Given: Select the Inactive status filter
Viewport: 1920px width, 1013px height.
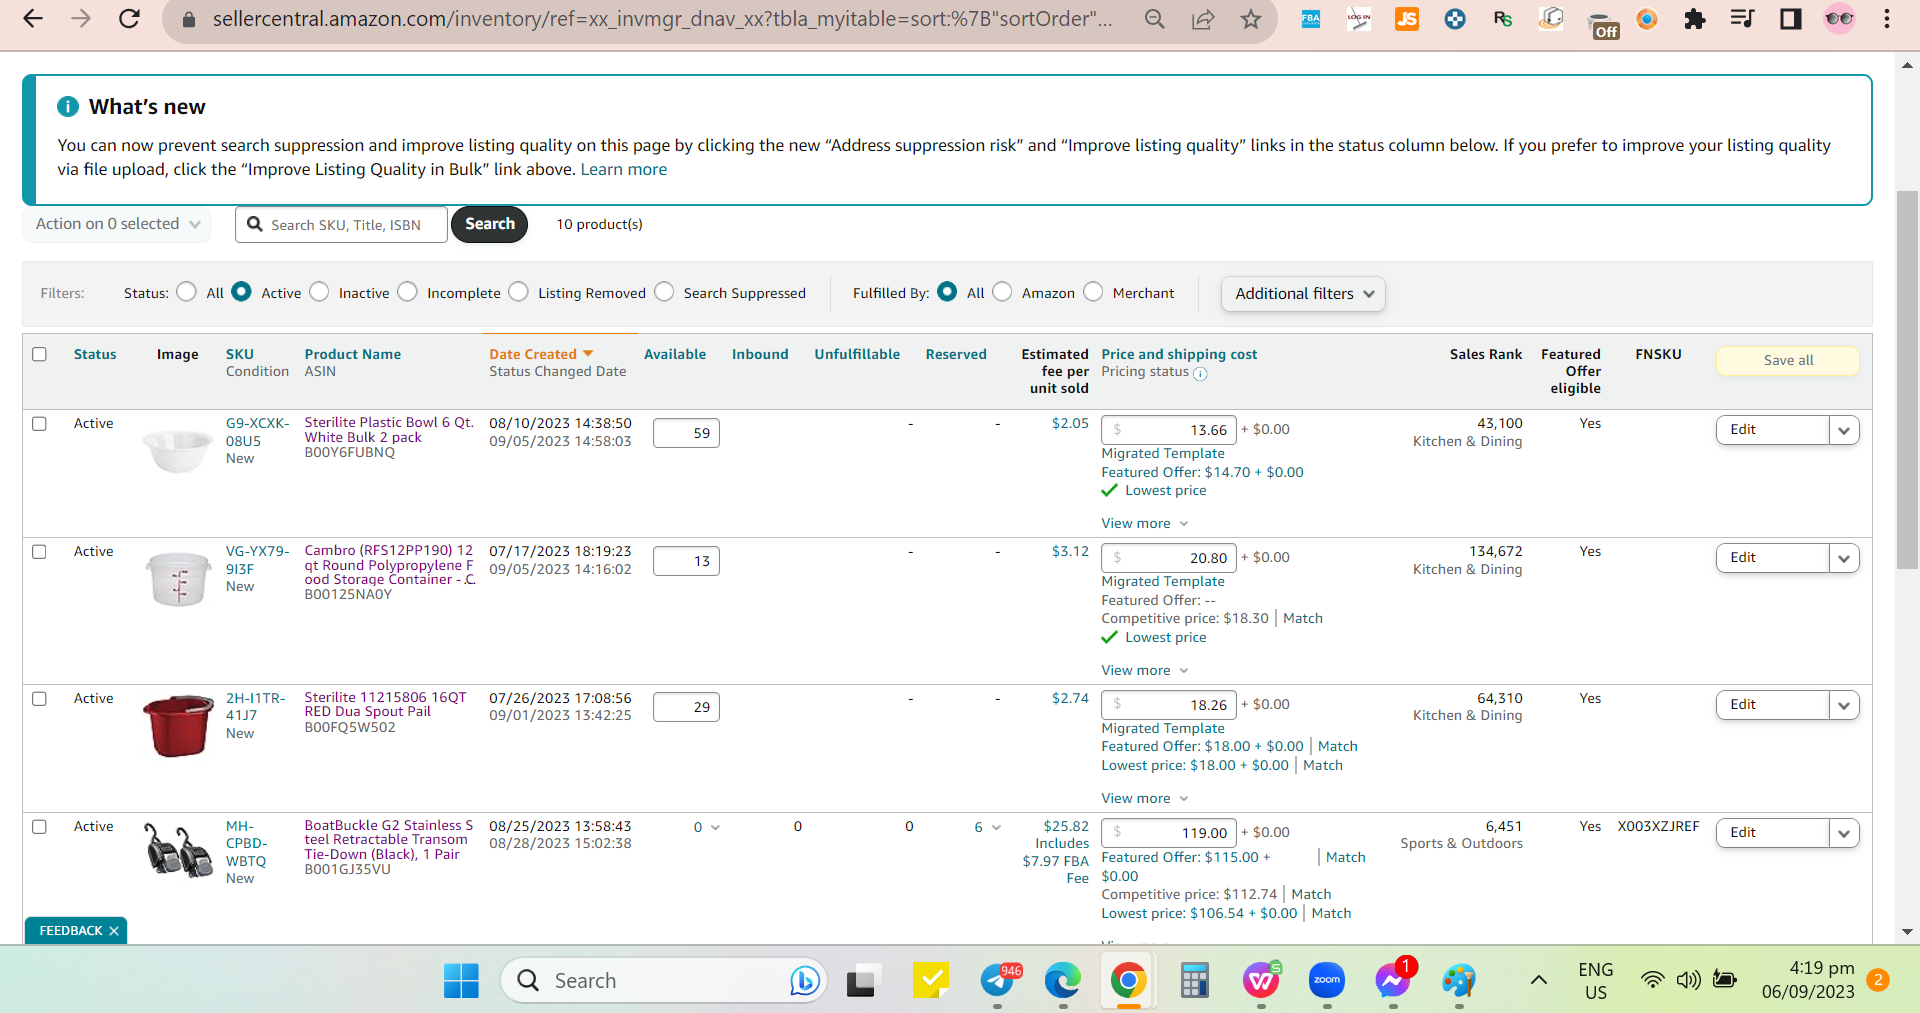Looking at the screenshot, I should [x=319, y=292].
